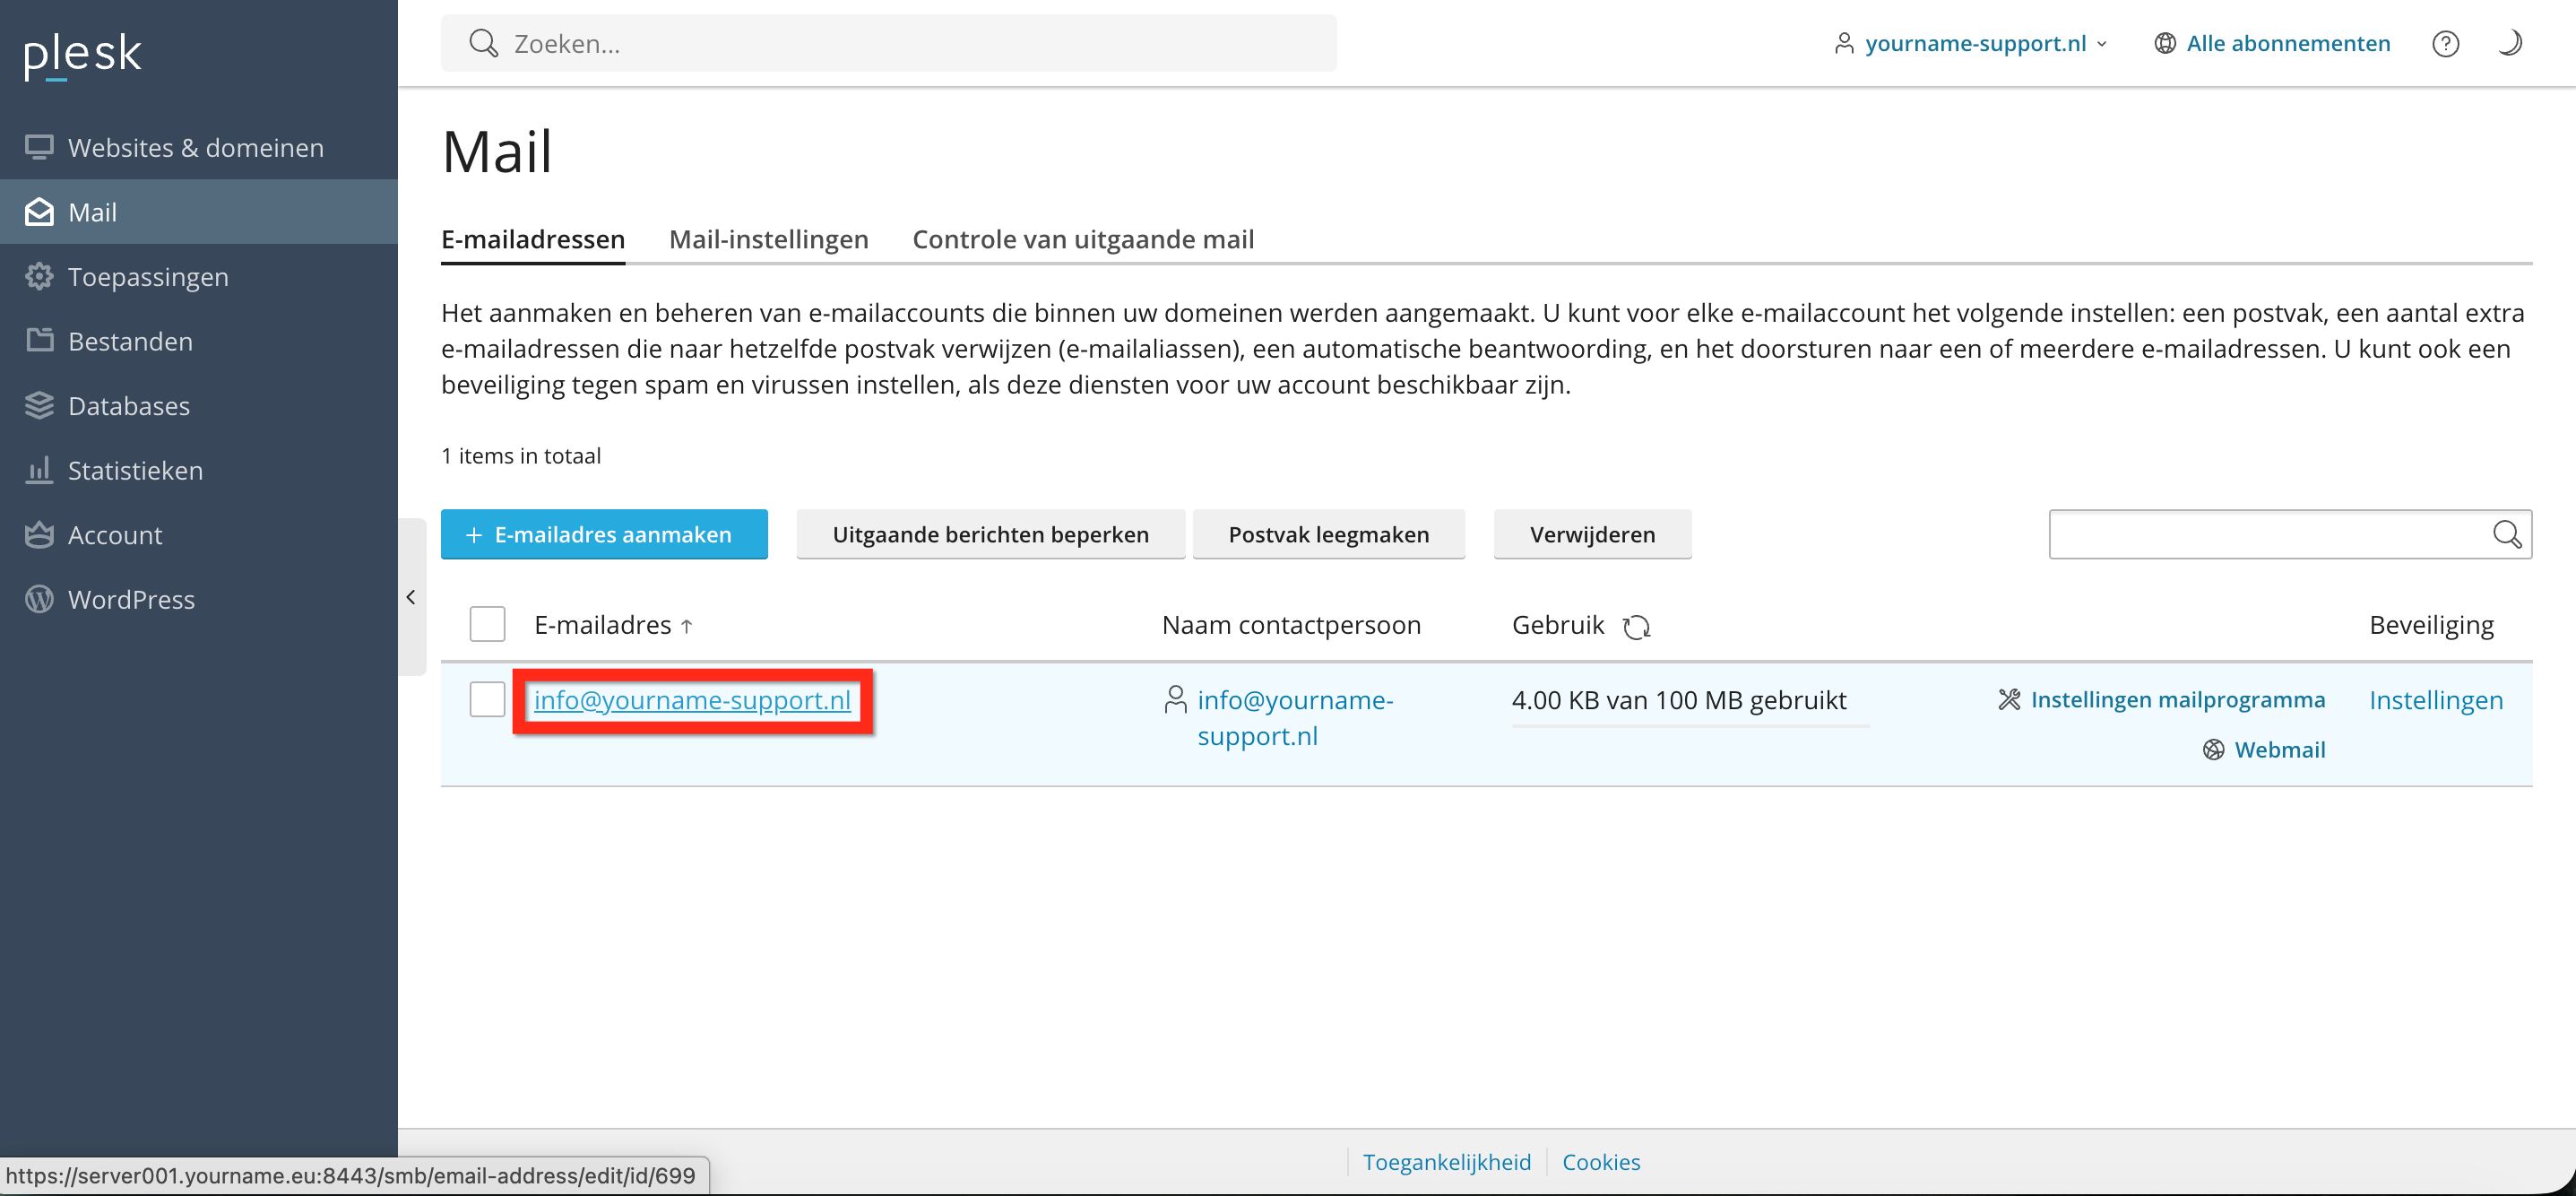This screenshot has width=2576, height=1196.
Task: Collapse the sidebar with the chevron
Action: [x=411, y=597]
